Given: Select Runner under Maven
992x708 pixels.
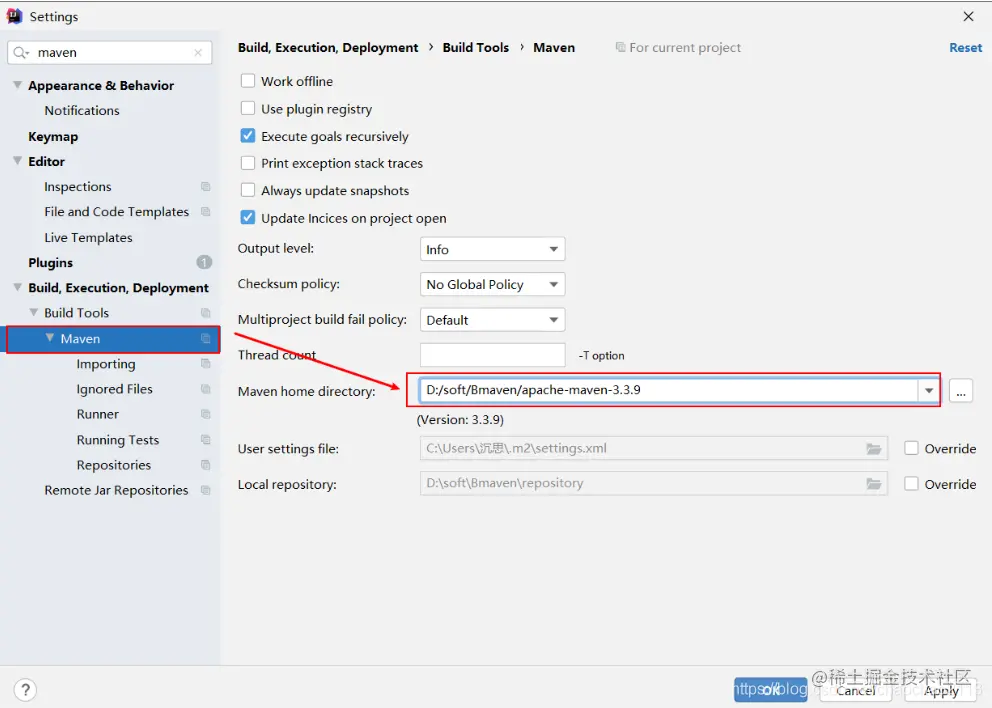Looking at the screenshot, I should tap(97, 414).
